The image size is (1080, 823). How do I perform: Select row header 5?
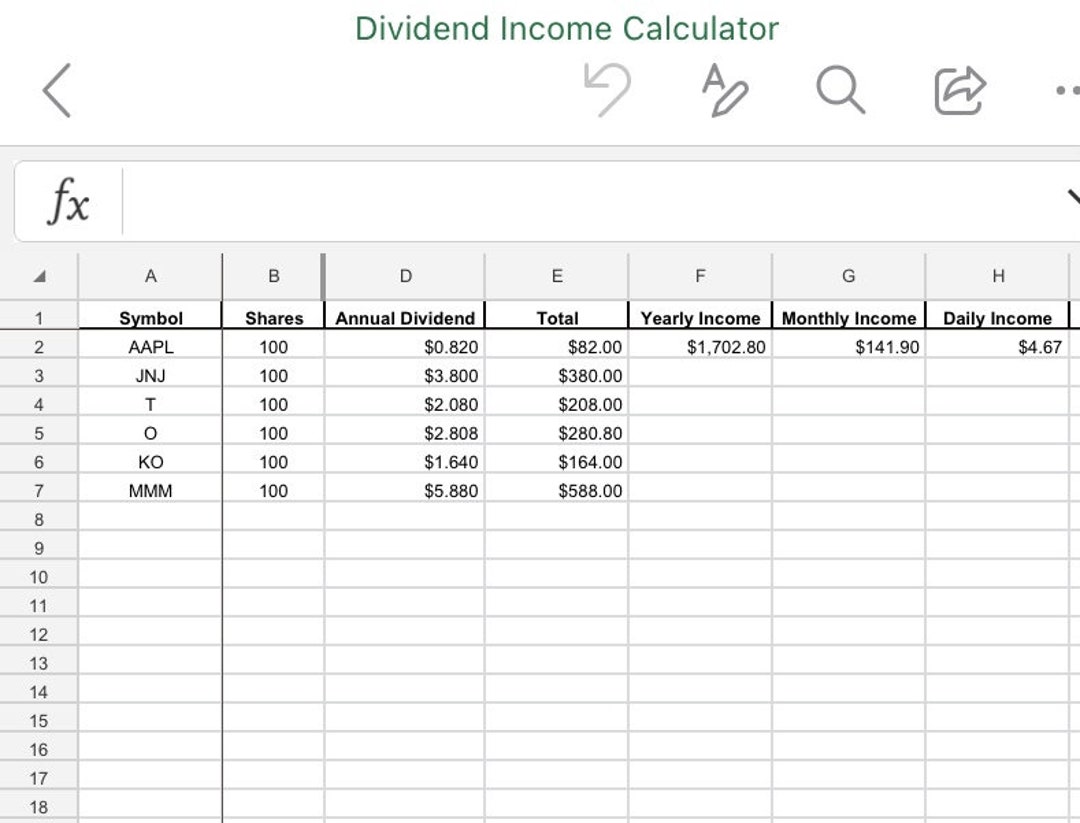(x=40, y=433)
